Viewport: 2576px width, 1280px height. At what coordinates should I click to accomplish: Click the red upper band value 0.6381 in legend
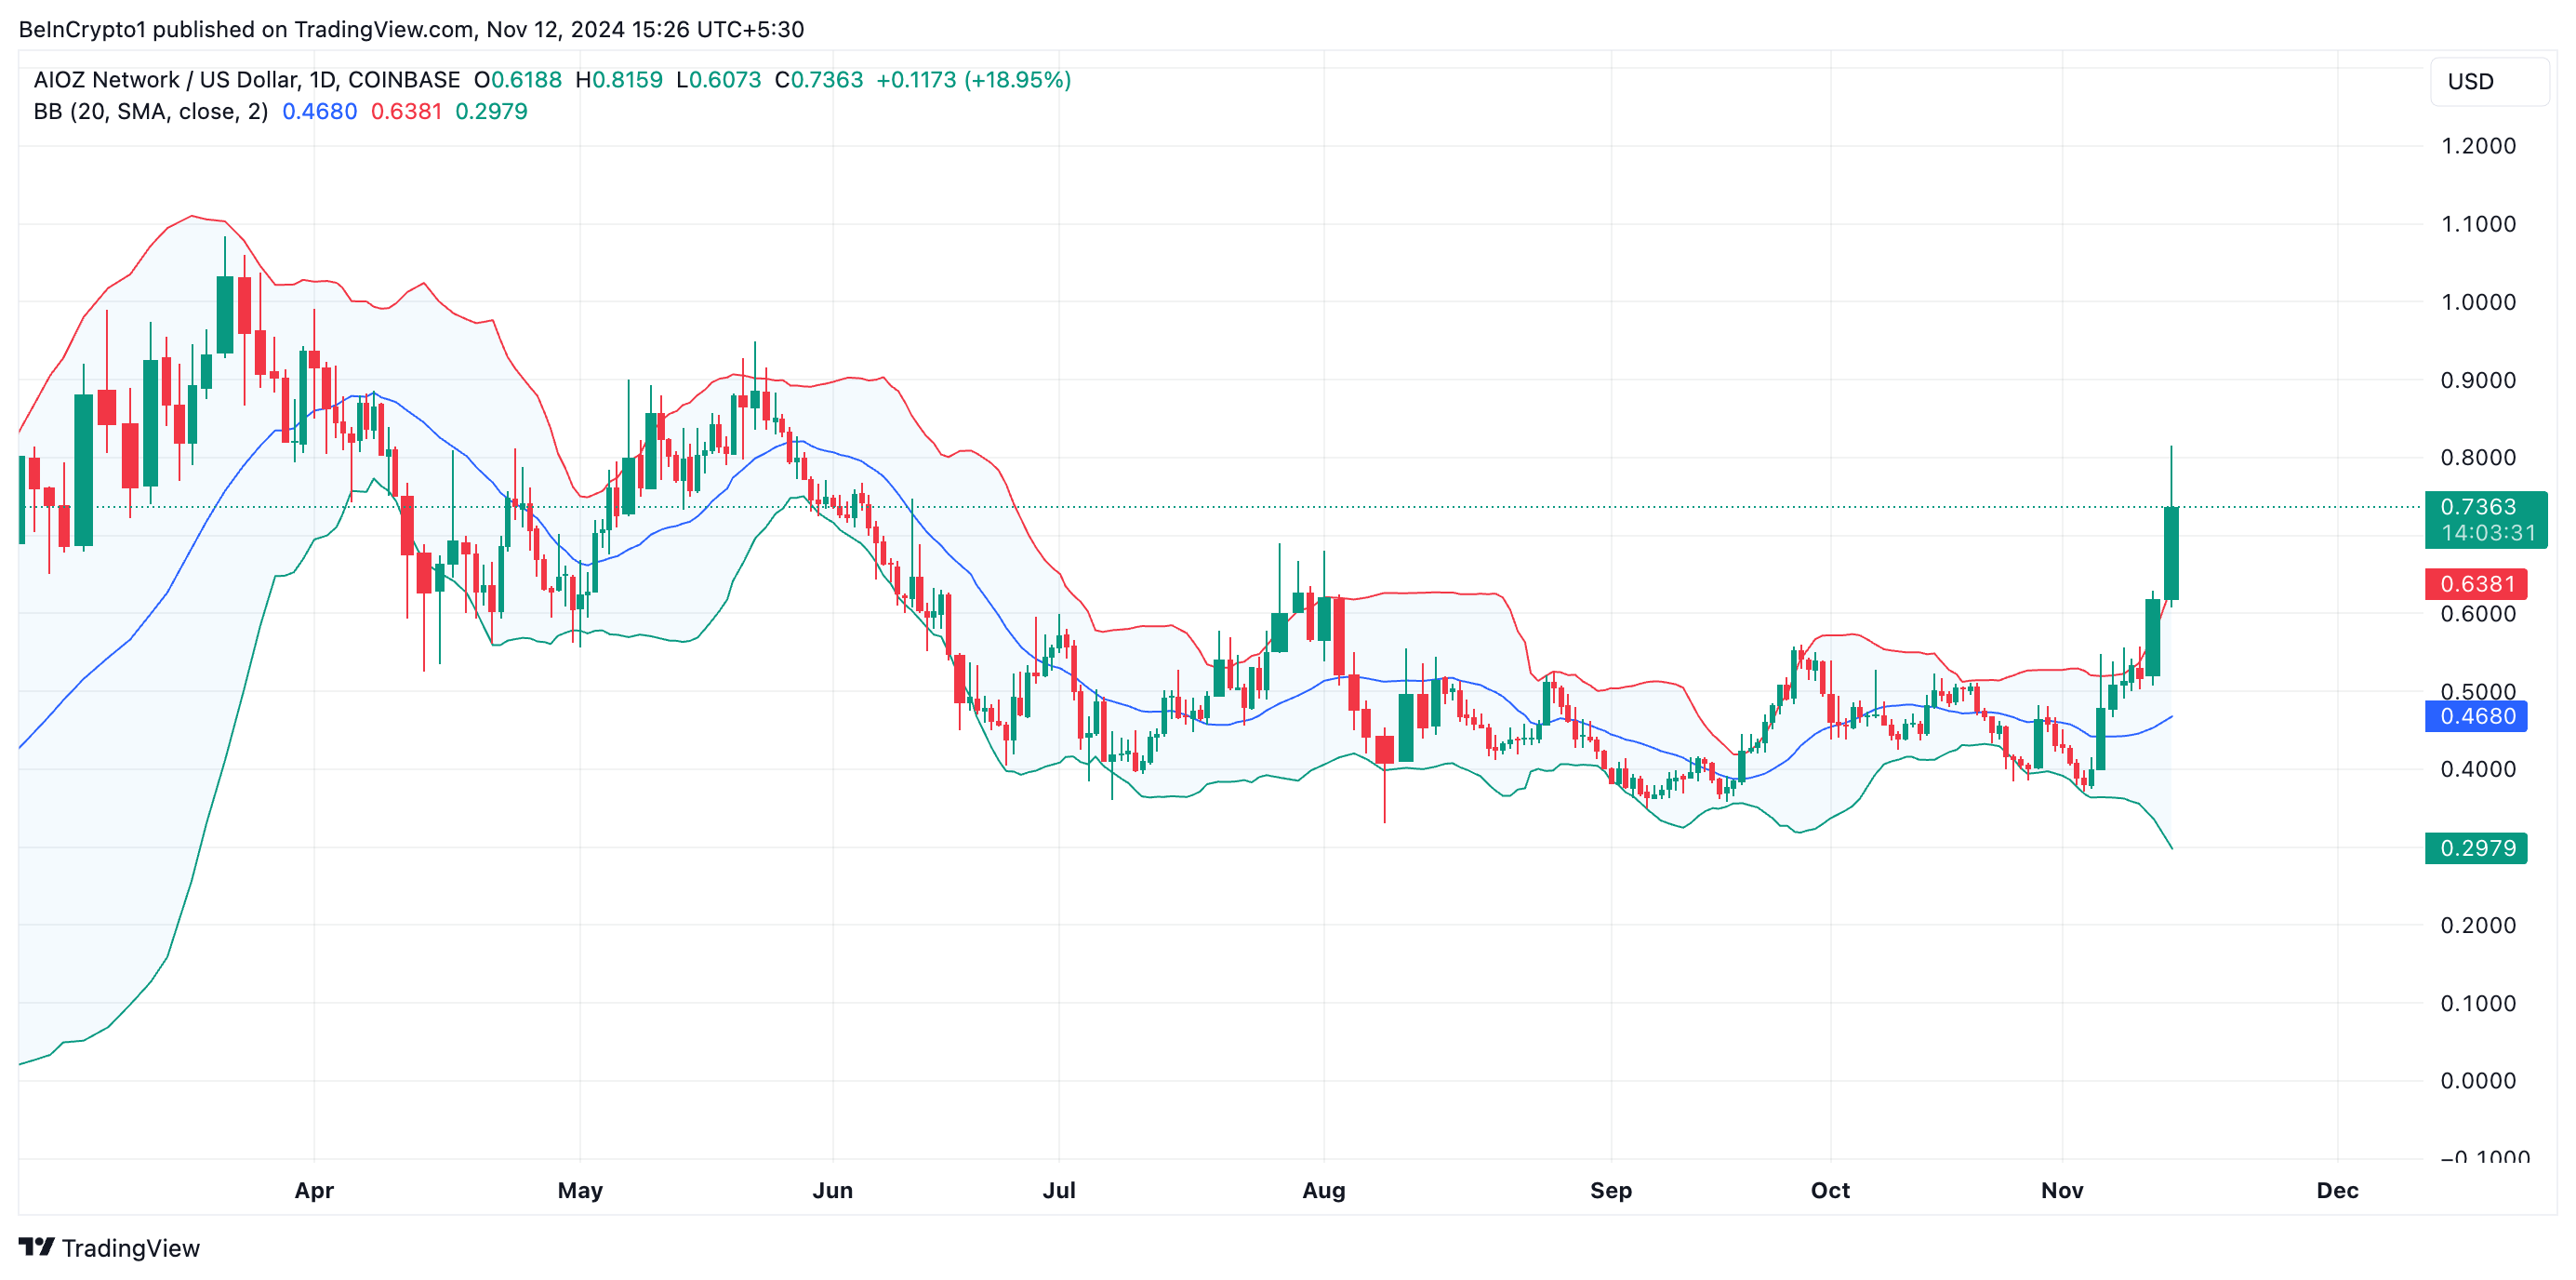coord(406,112)
